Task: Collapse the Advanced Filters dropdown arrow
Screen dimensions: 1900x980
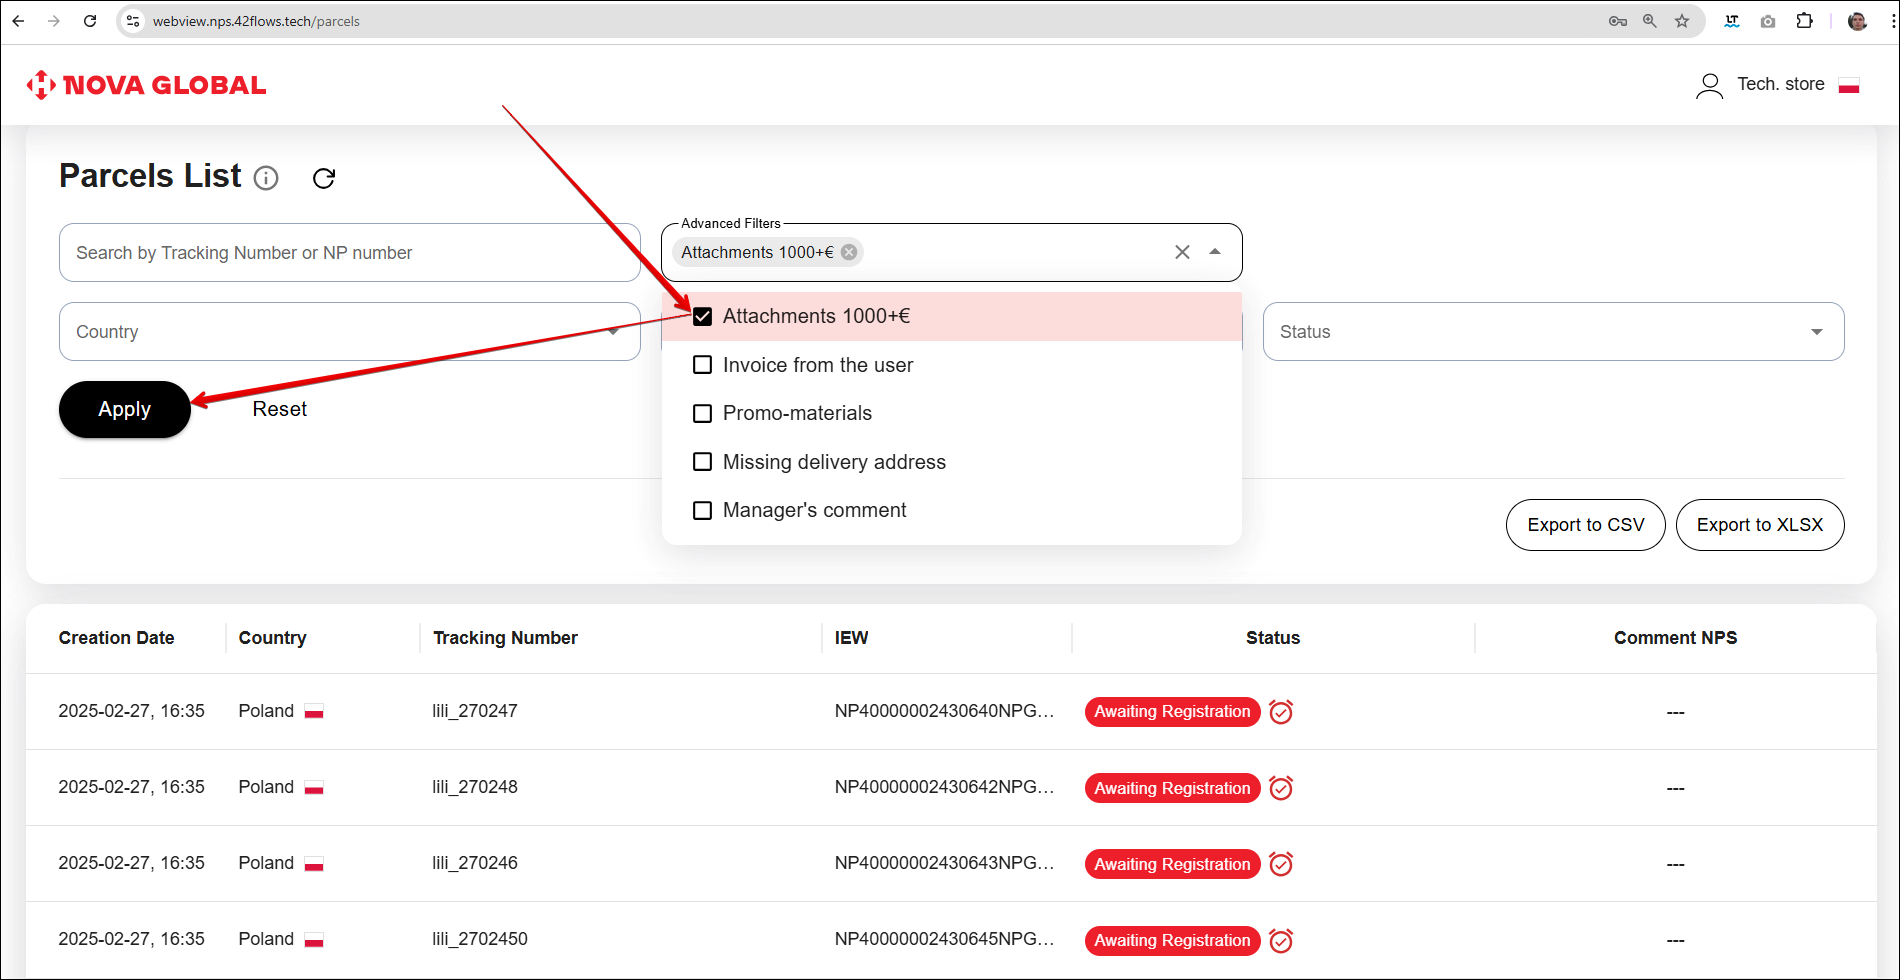Action: click(x=1215, y=252)
